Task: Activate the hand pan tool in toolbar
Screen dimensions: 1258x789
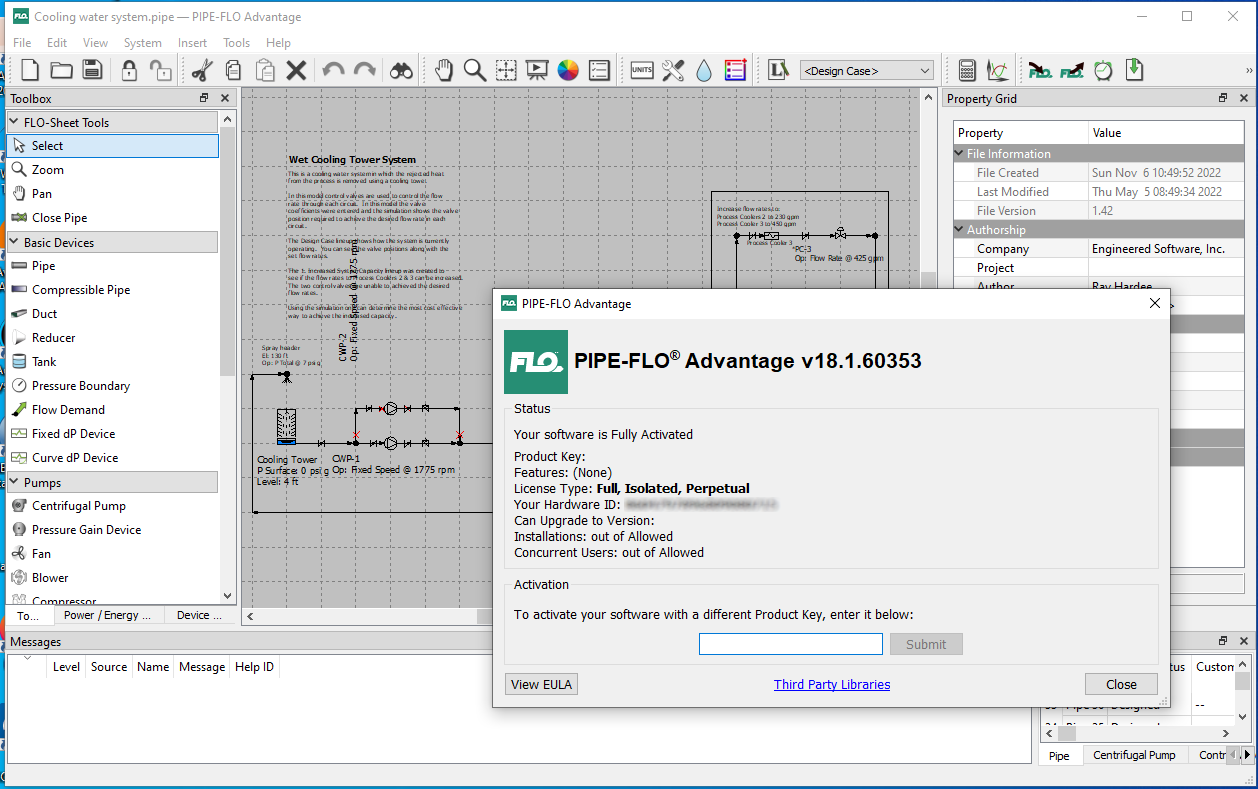Action: click(443, 70)
